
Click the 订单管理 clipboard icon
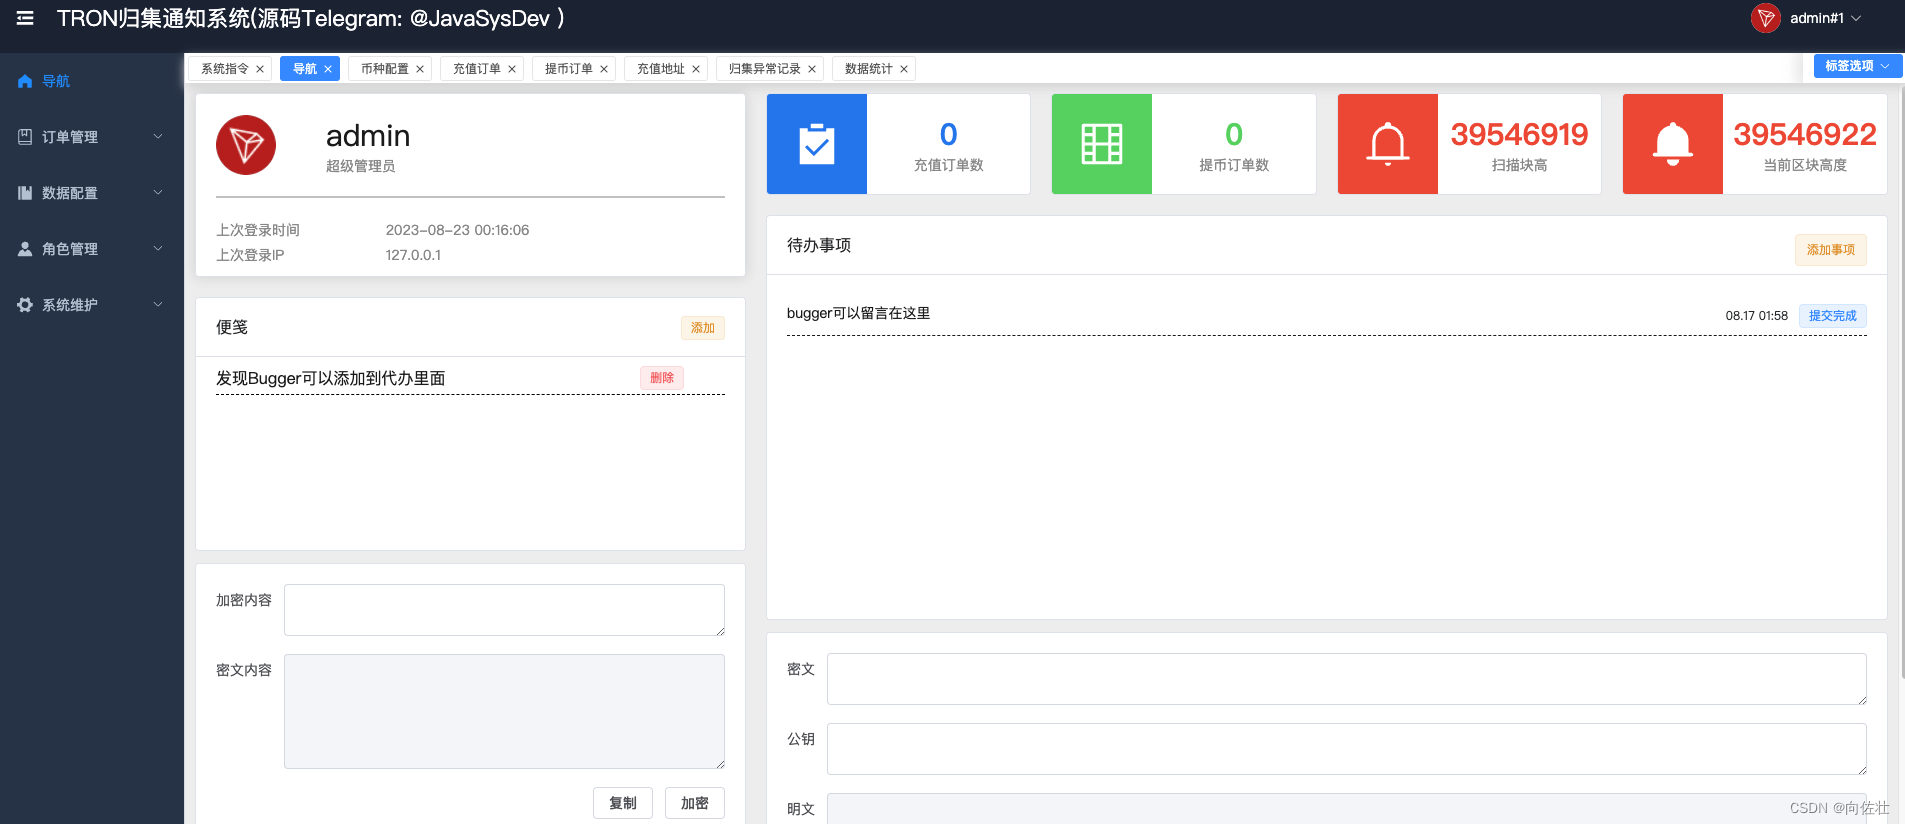point(25,137)
